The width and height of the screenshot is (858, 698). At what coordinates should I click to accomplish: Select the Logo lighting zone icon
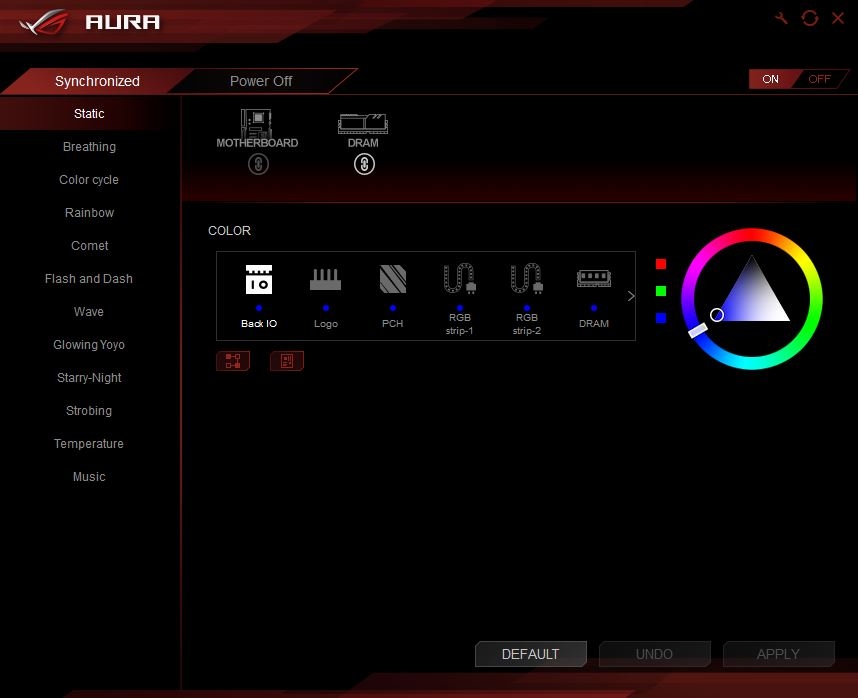(x=325, y=280)
